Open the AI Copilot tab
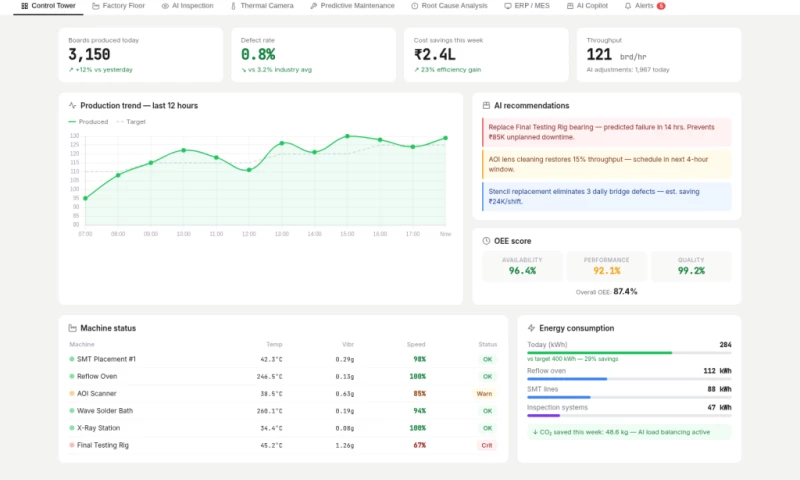The image size is (800, 480). pos(587,6)
